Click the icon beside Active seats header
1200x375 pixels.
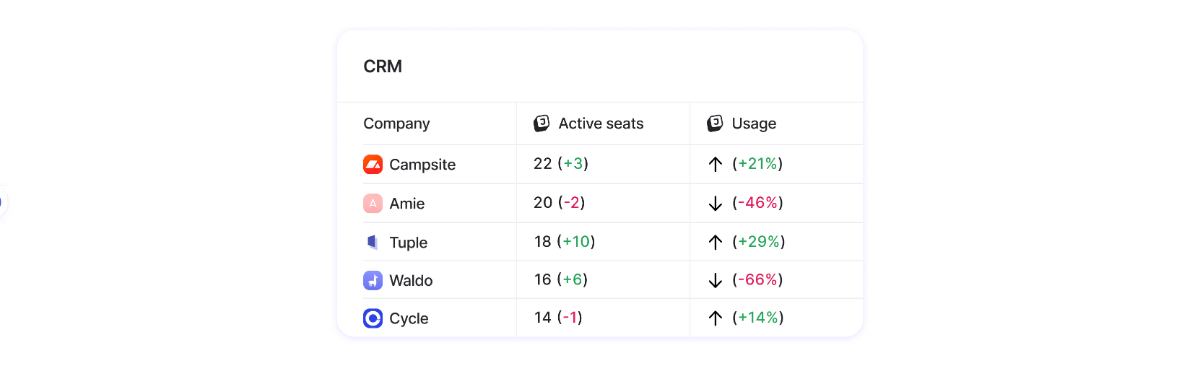click(x=541, y=124)
